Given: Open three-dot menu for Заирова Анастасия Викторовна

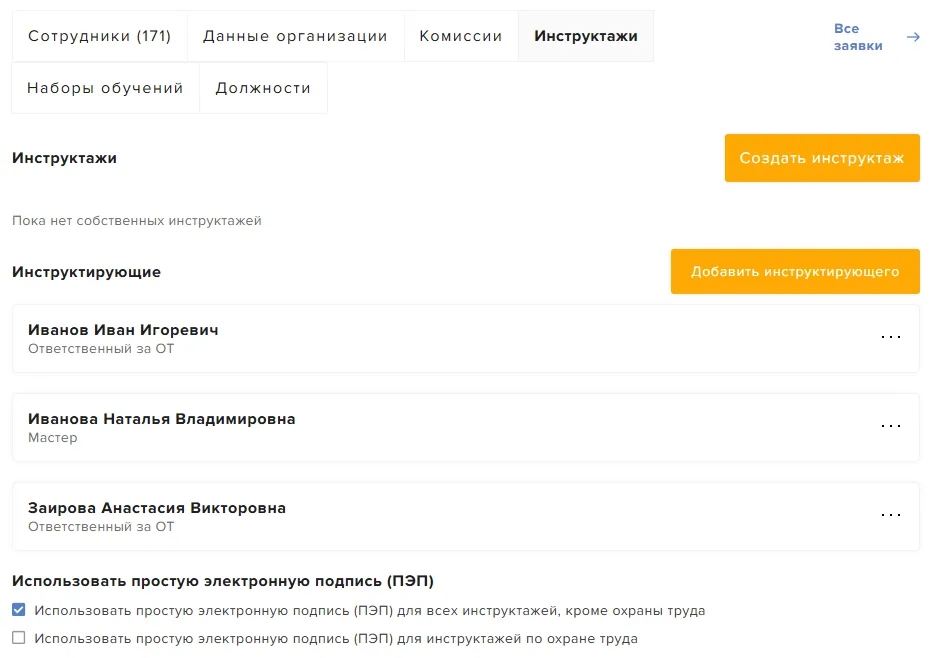Looking at the screenshot, I should (x=891, y=515).
